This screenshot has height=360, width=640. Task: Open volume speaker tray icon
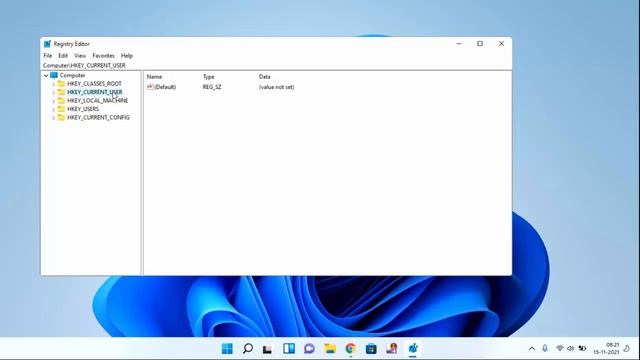(571, 348)
